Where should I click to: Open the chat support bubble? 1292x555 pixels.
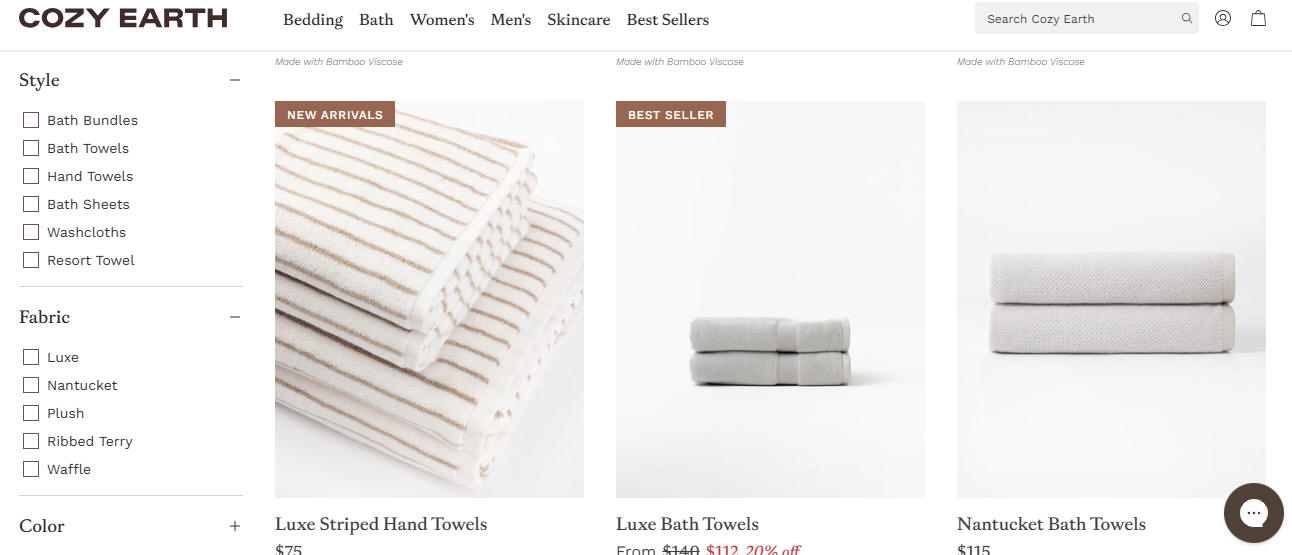[x=1254, y=513]
